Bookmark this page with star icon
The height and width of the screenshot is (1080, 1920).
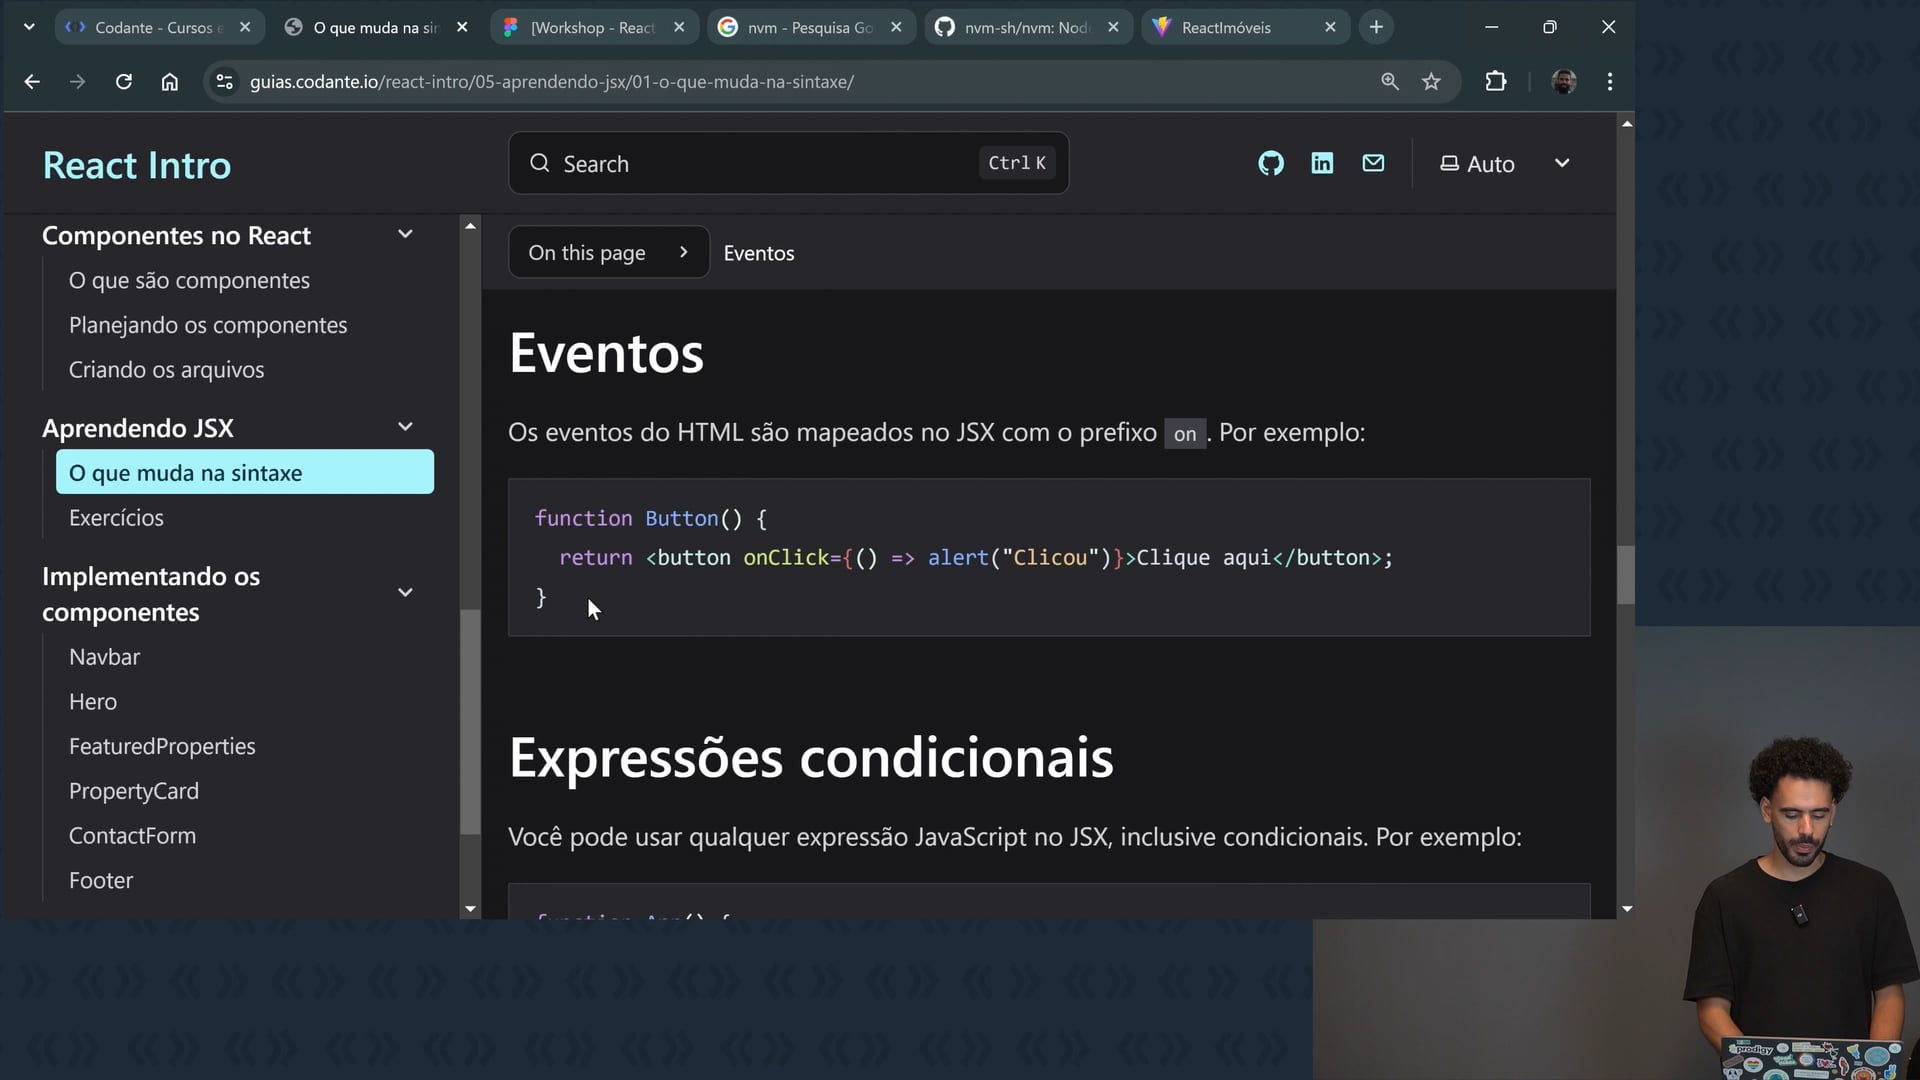pyautogui.click(x=1431, y=82)
